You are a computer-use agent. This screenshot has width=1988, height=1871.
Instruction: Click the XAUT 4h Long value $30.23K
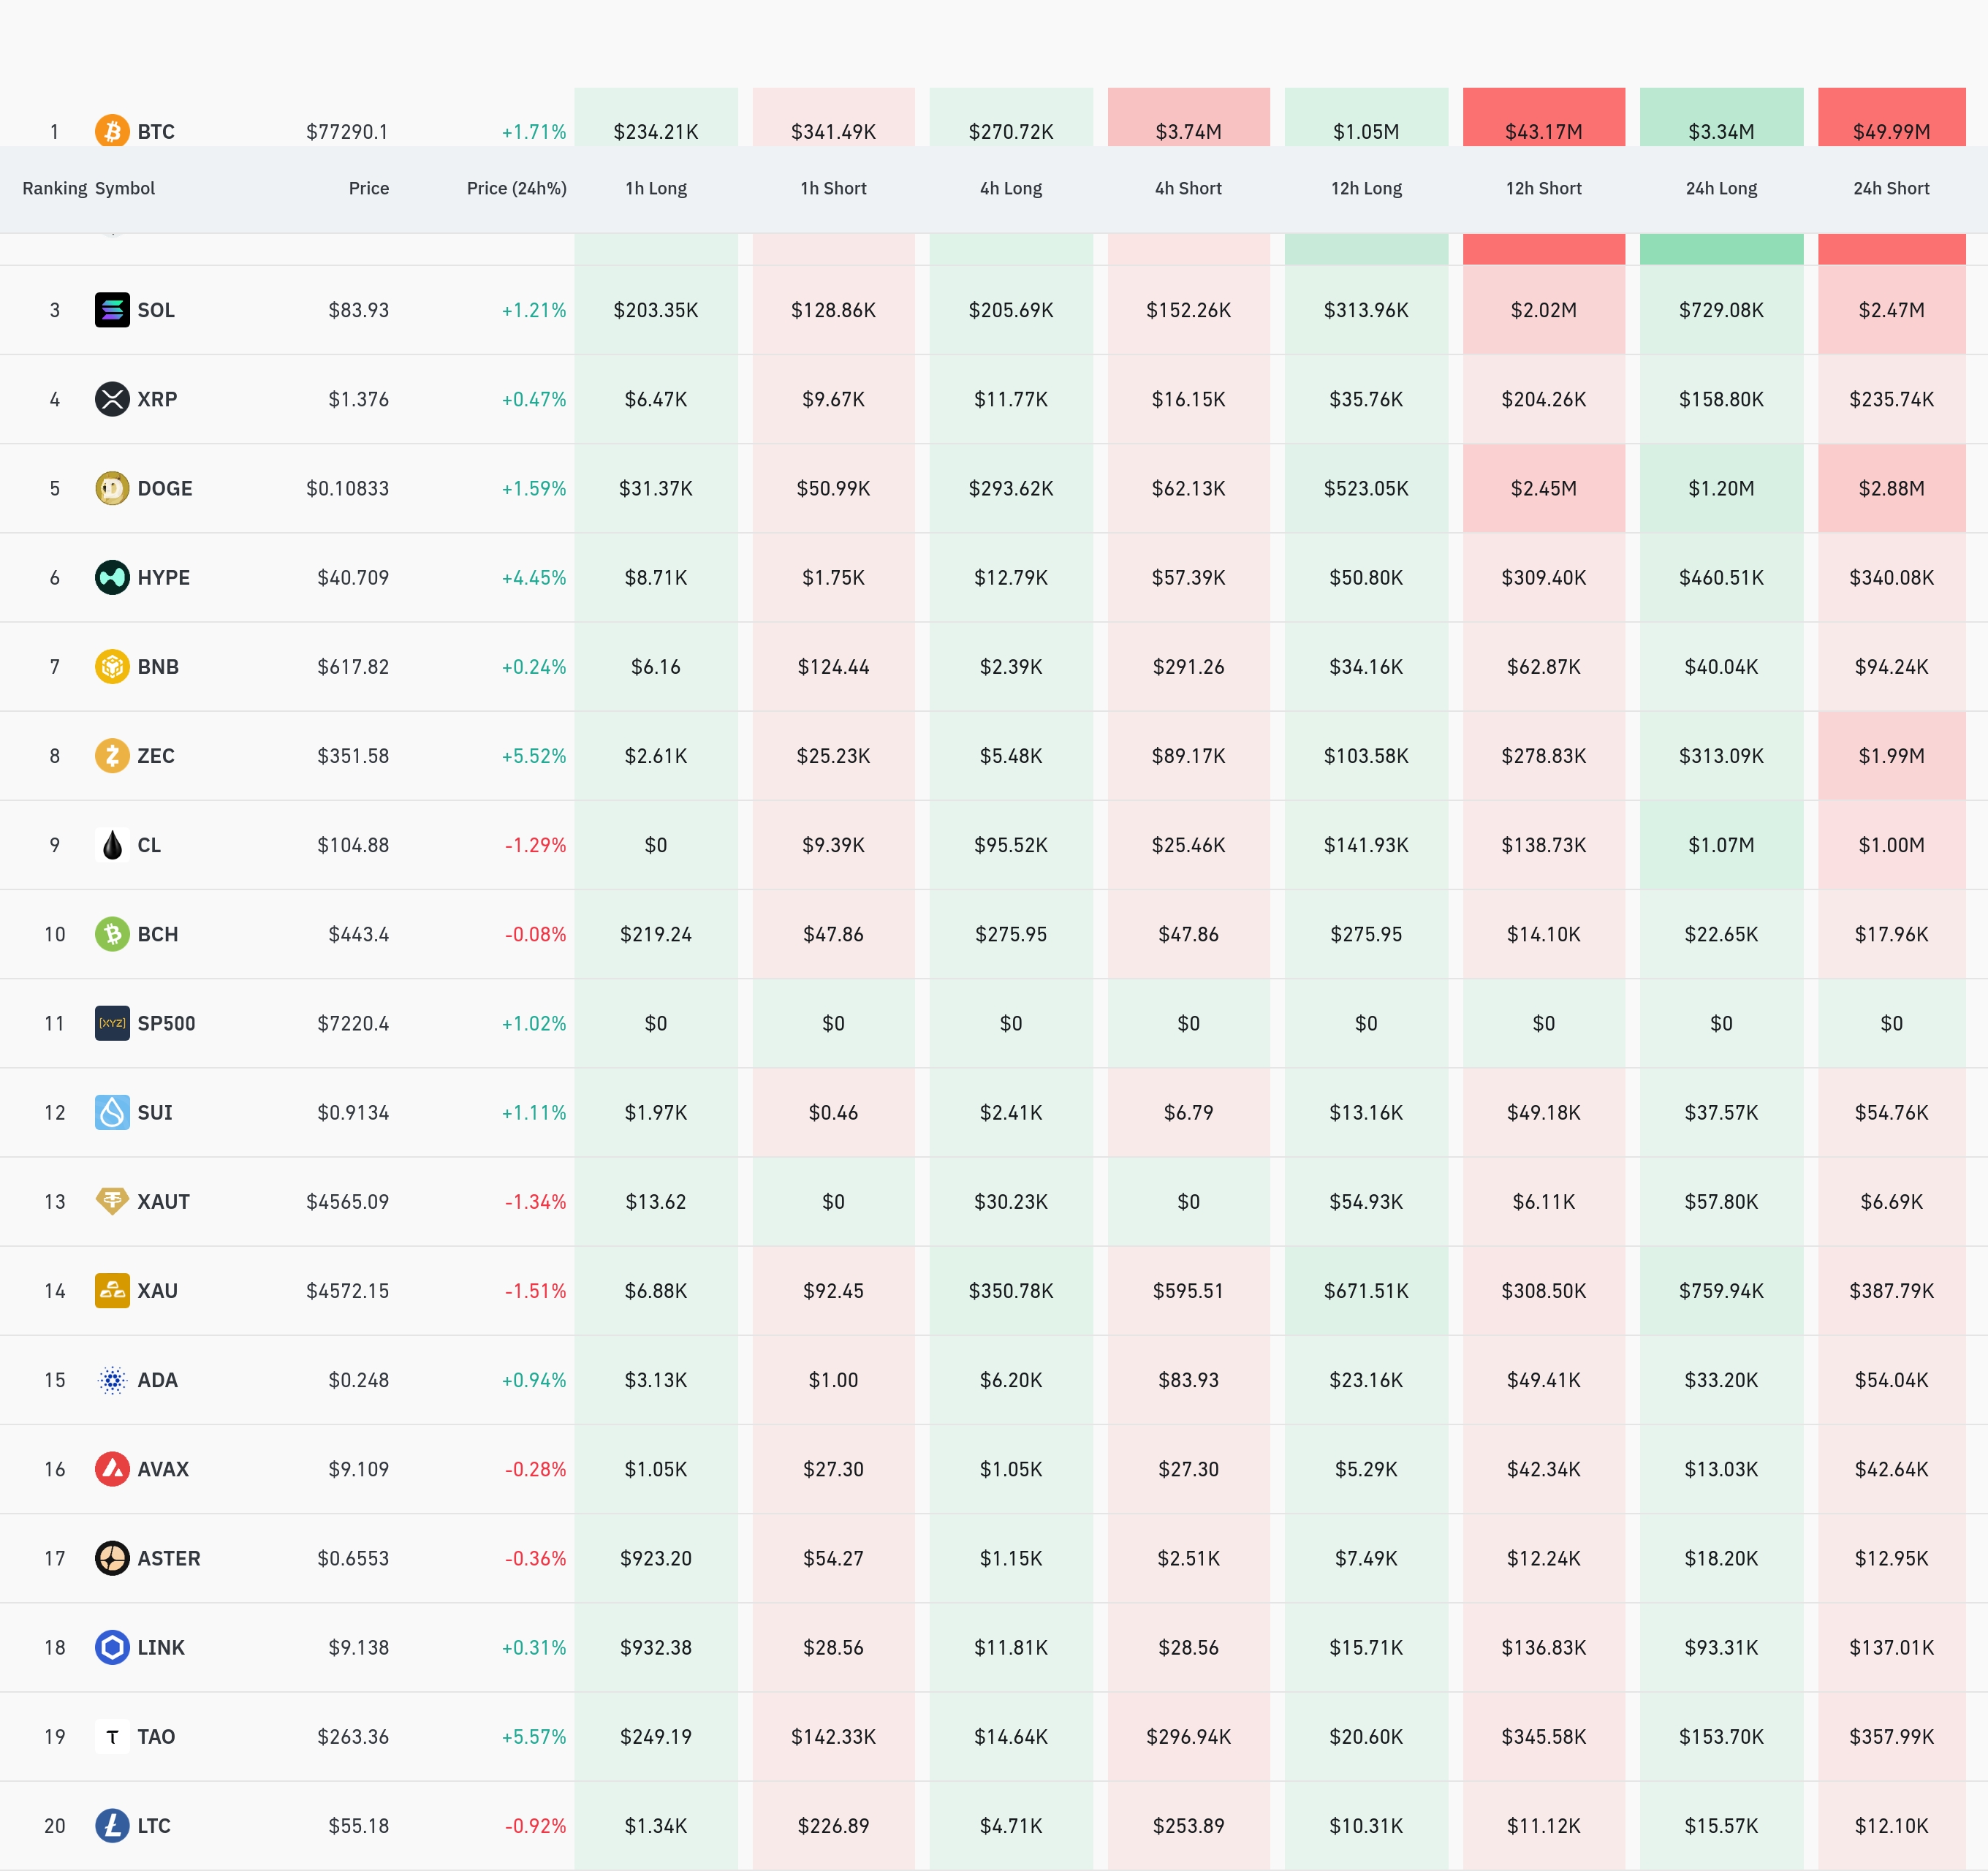tap(1011, 1201)
